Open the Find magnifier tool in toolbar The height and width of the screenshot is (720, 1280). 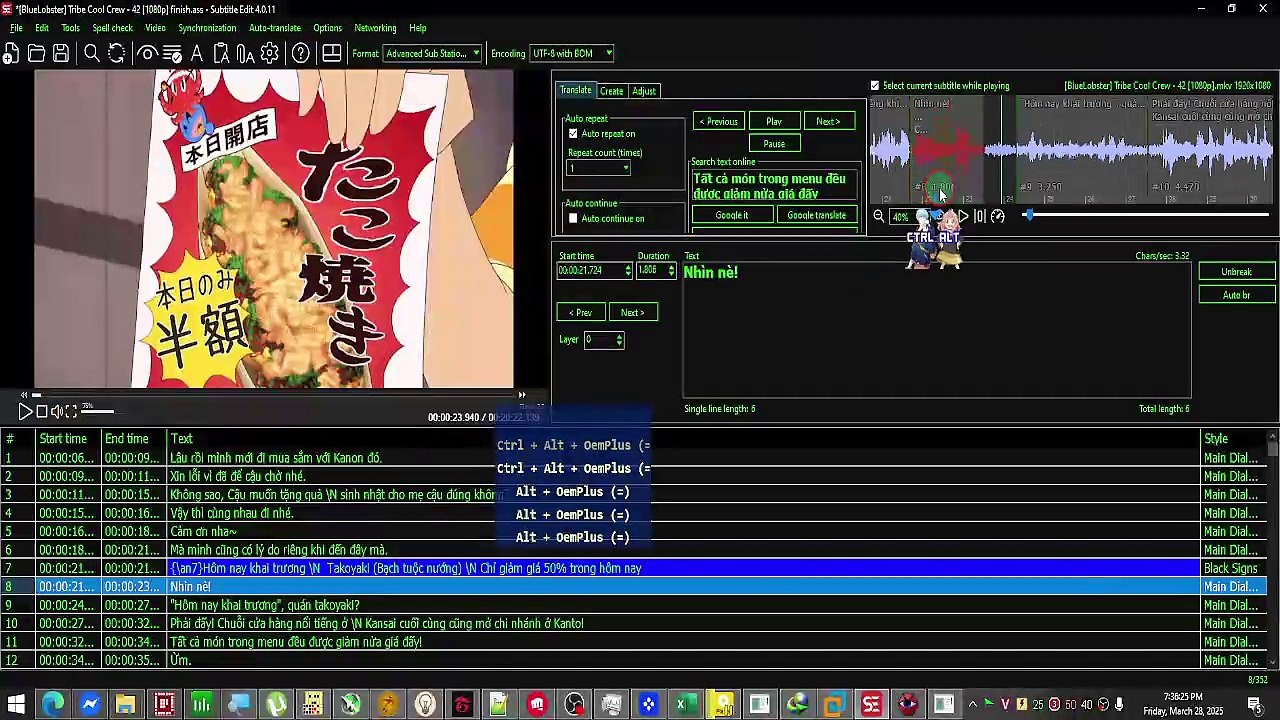click(x=92, y=54)
